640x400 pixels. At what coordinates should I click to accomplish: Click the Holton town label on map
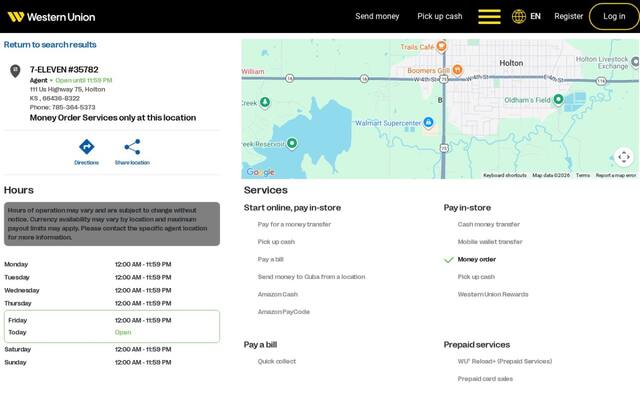(511, 63)
